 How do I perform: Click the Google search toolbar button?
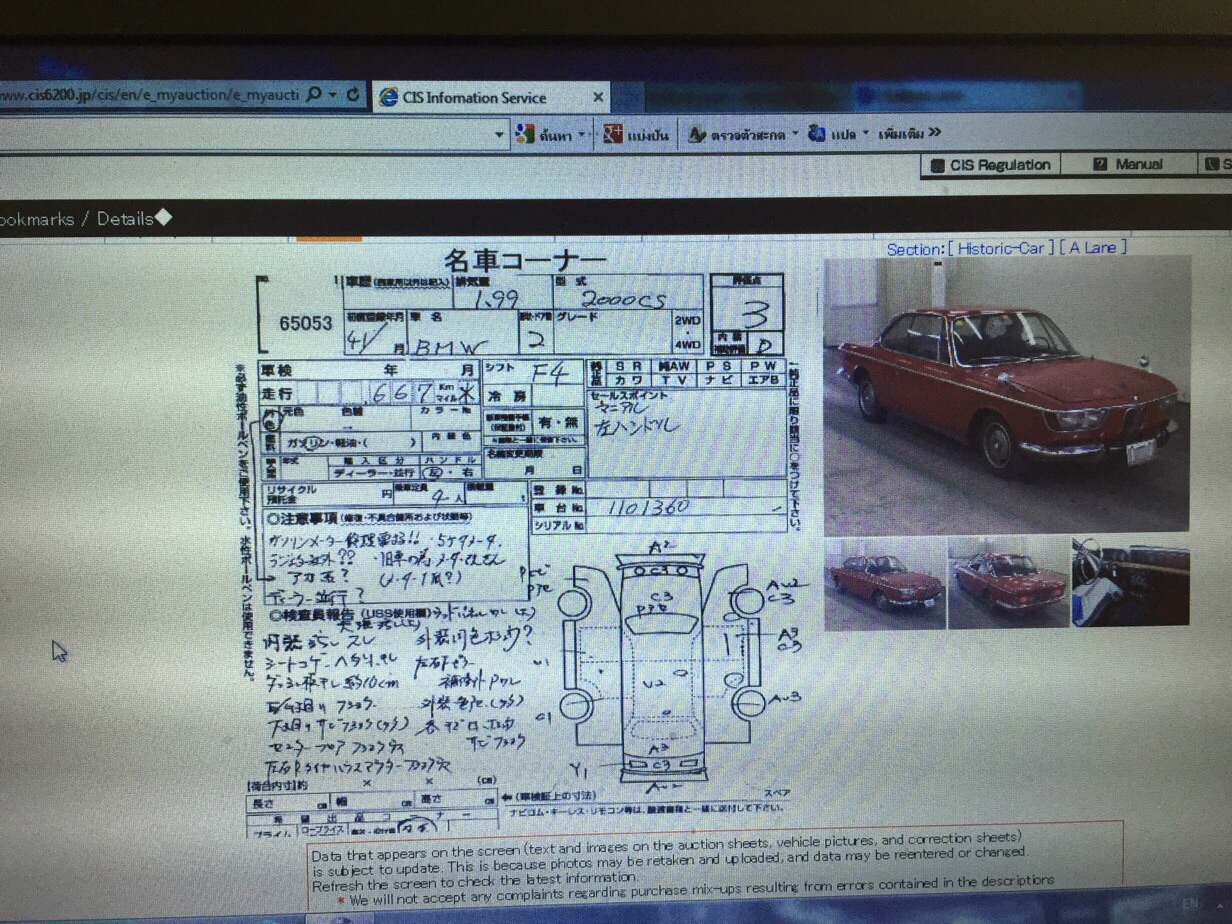coord(545,134)
